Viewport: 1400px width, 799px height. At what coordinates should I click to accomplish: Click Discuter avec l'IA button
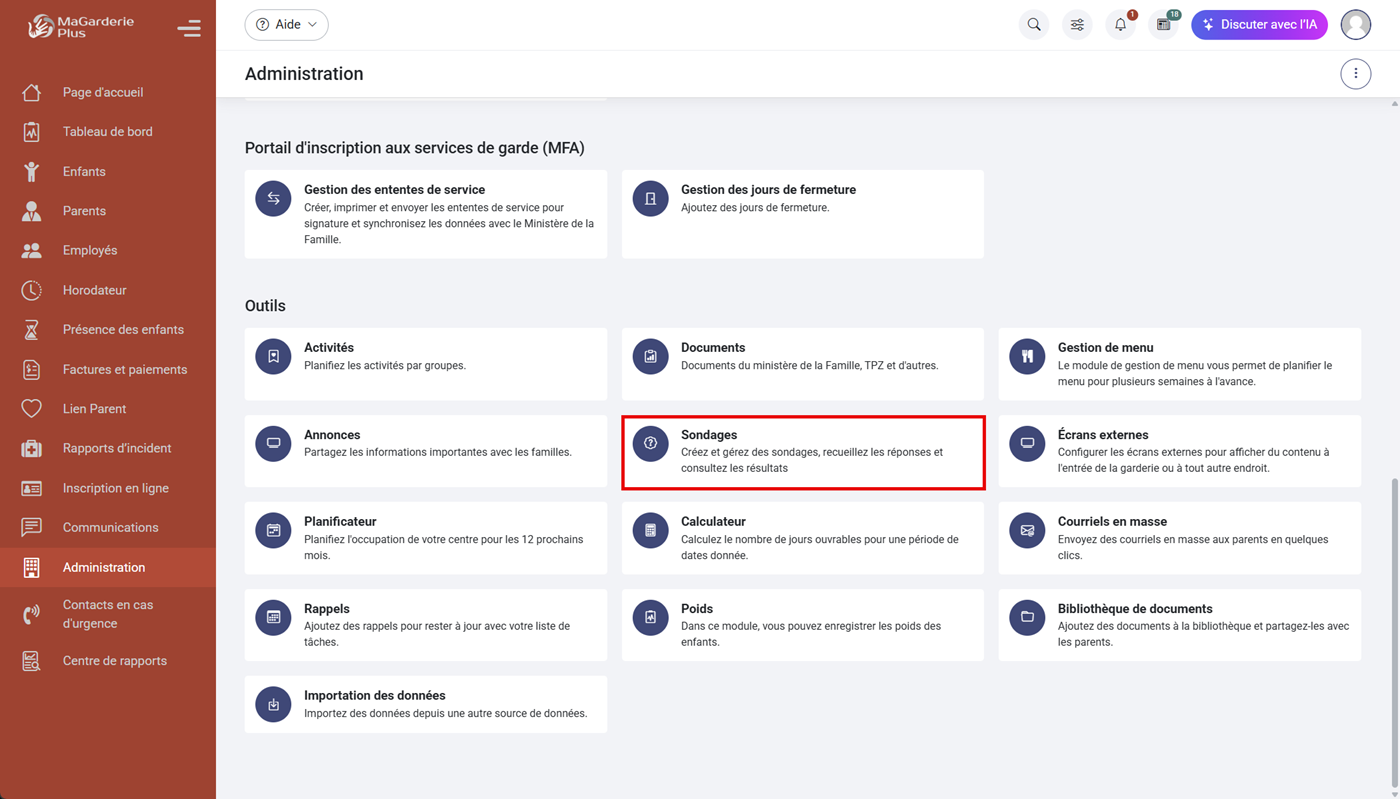tap(1259, 25)
